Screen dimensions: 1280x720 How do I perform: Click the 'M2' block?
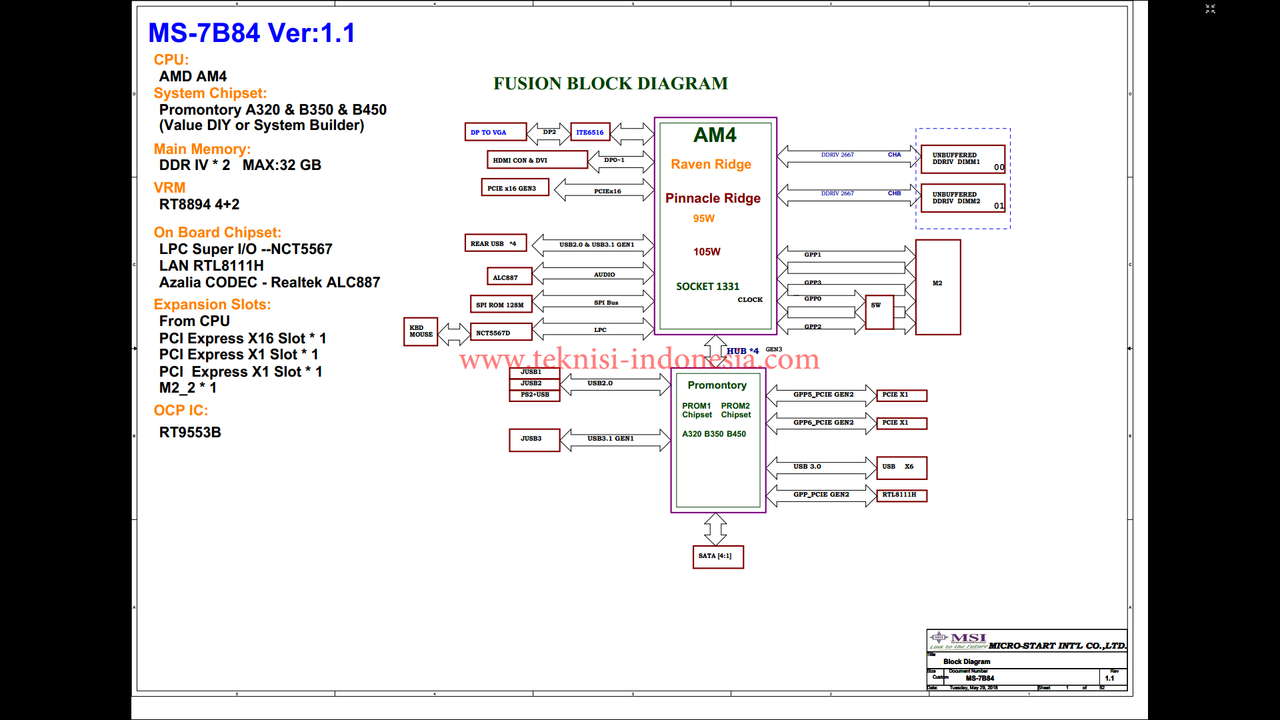coord(938,287)
